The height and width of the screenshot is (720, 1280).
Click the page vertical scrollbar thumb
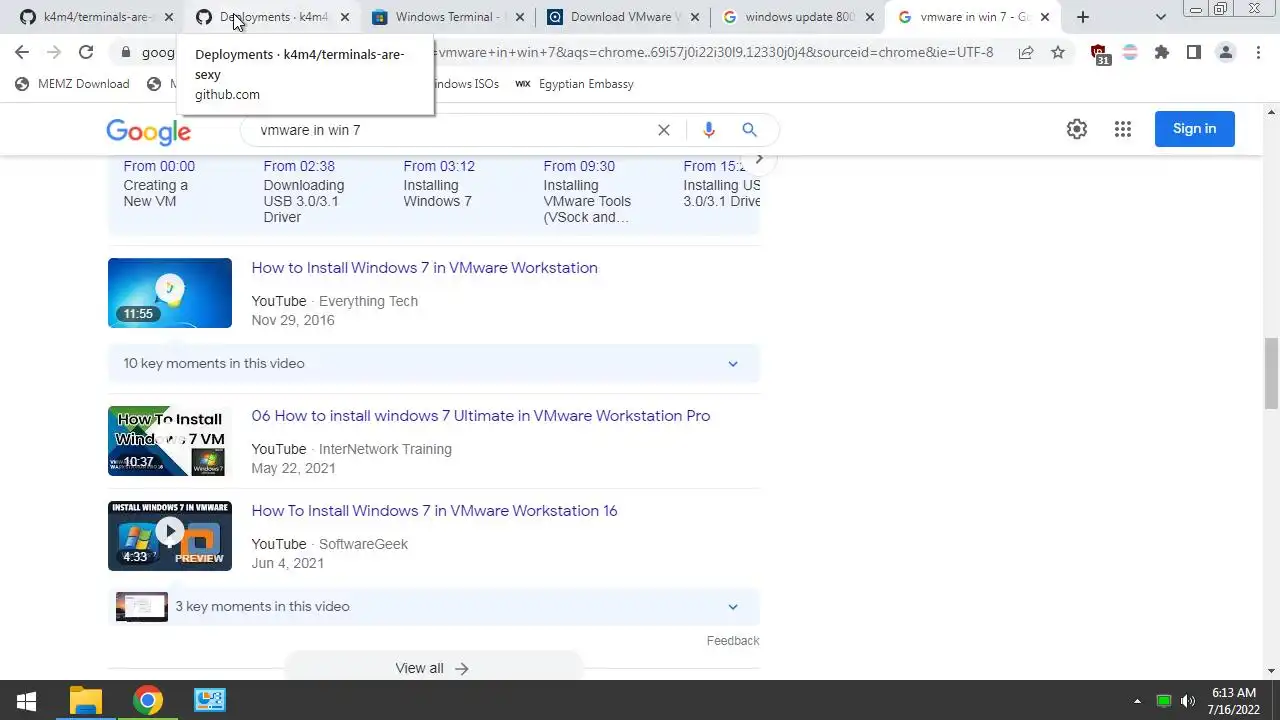pos(1271,373)
